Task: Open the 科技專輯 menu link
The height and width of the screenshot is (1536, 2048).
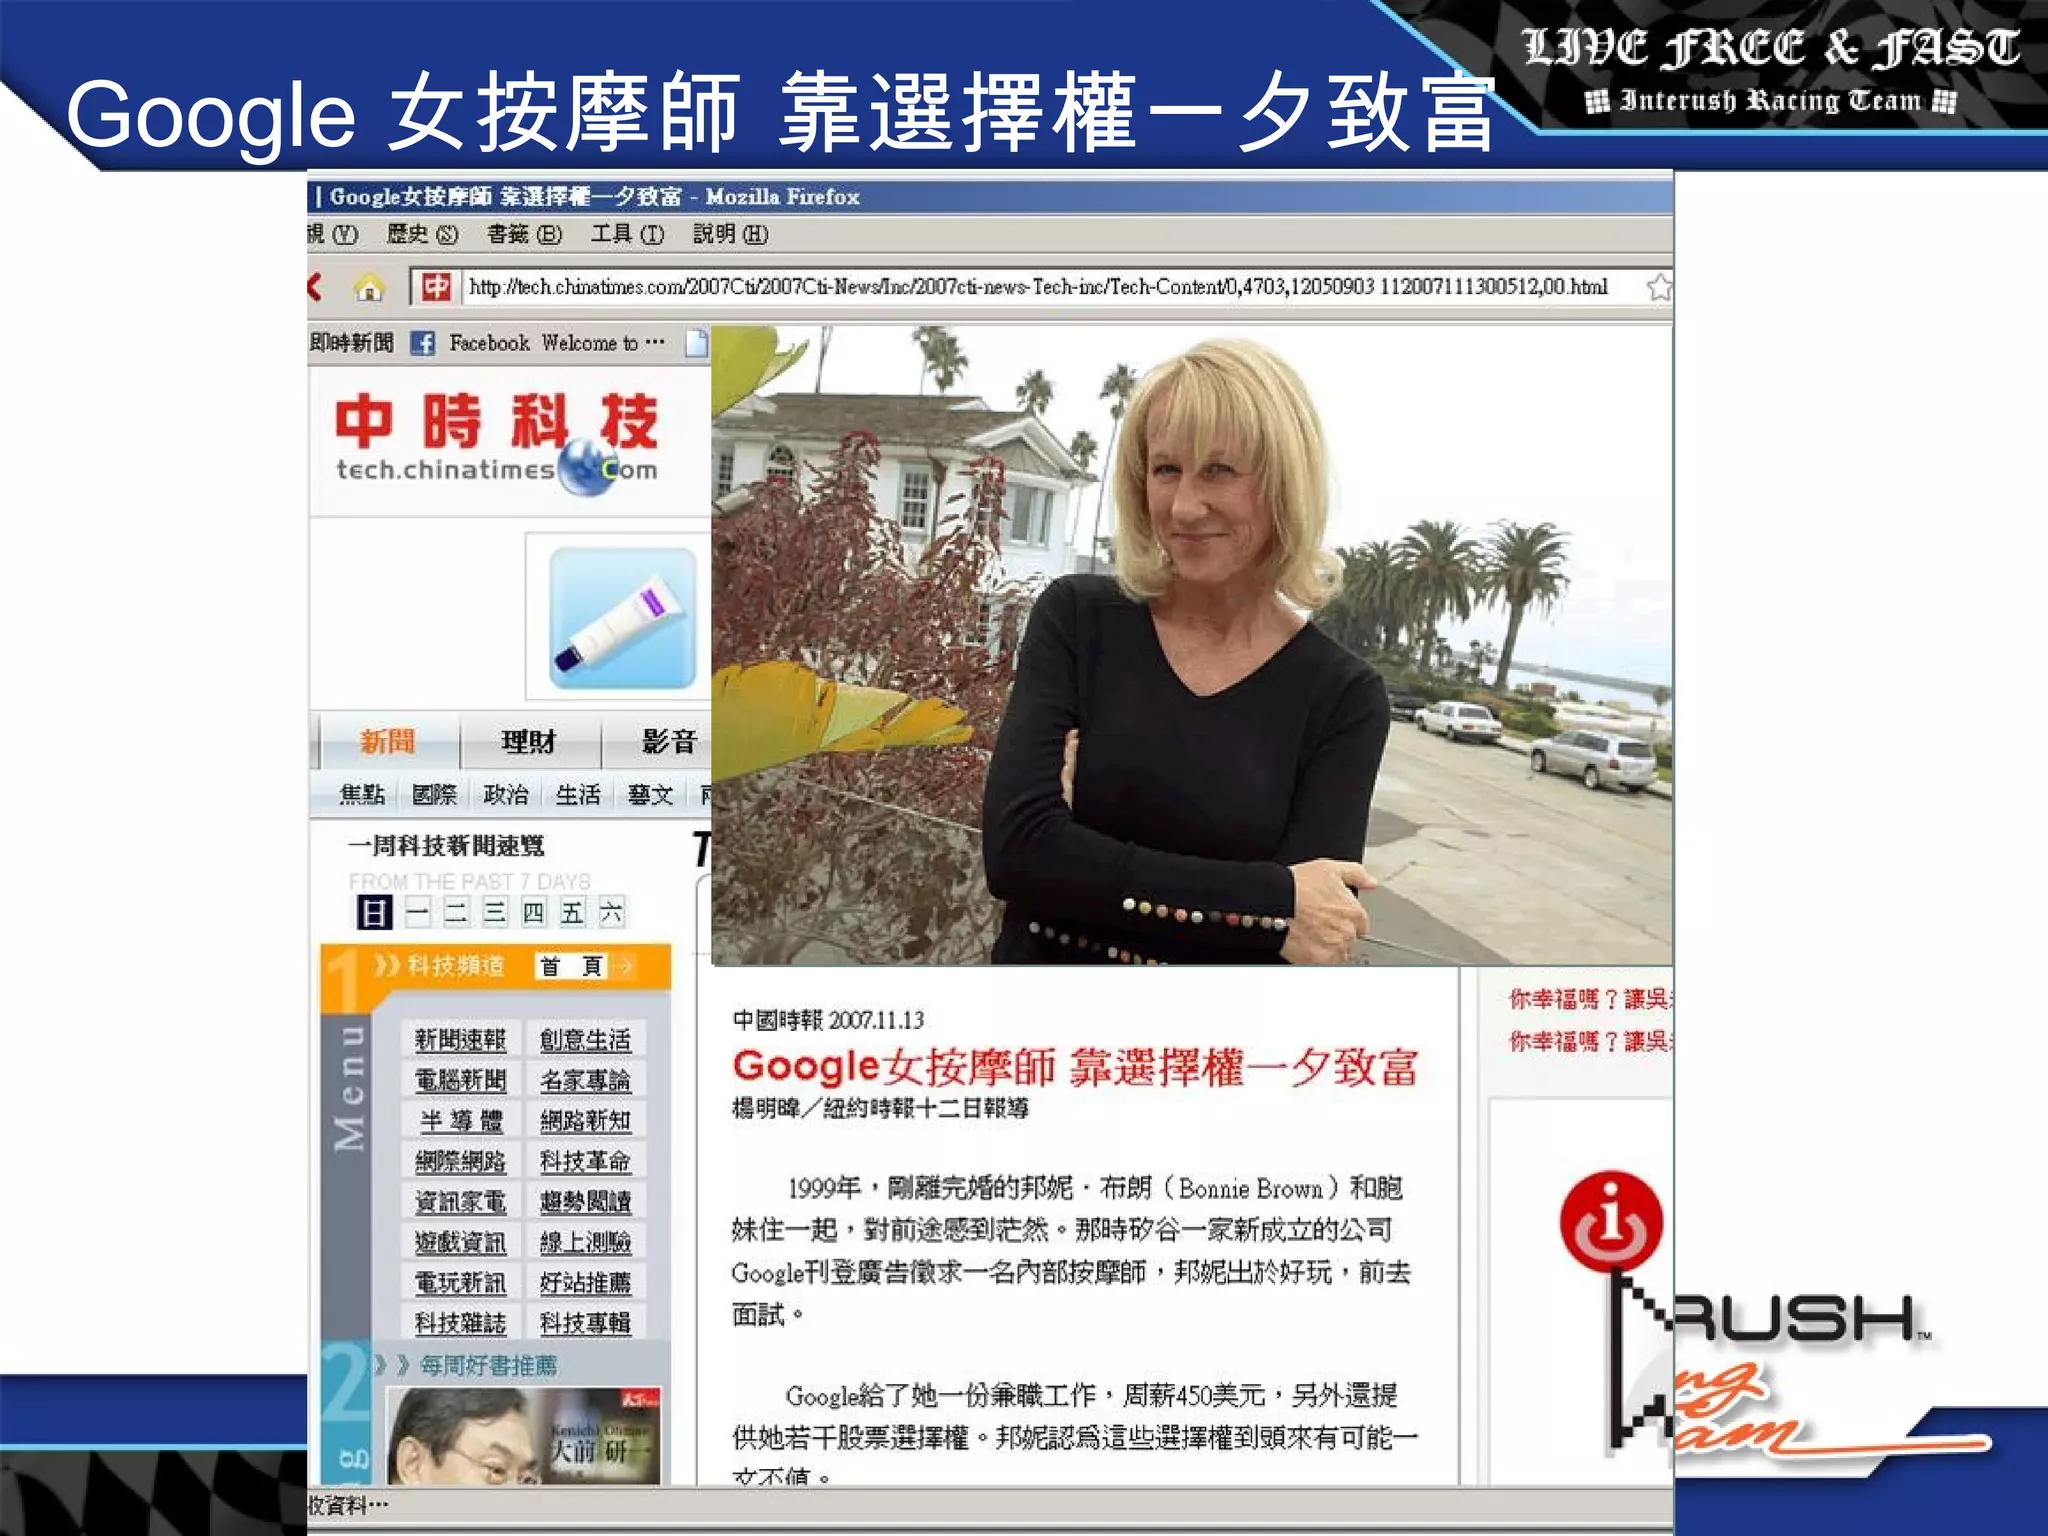Action: 585,1323
